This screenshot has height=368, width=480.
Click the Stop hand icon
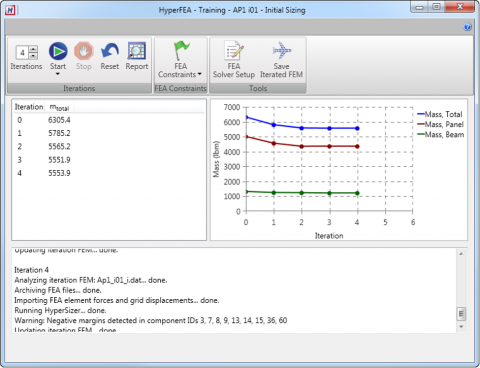(x=83, y=51)
